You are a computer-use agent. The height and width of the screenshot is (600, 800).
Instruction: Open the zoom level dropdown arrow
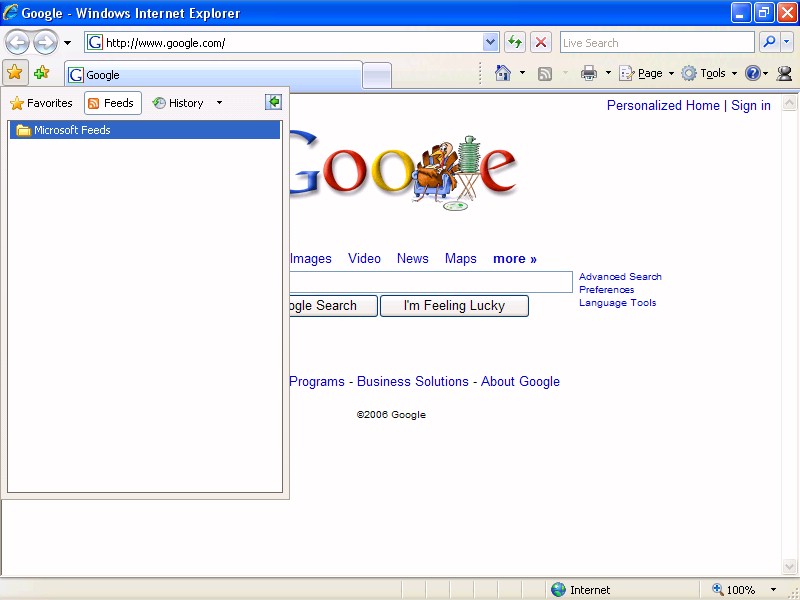point(773,590)
